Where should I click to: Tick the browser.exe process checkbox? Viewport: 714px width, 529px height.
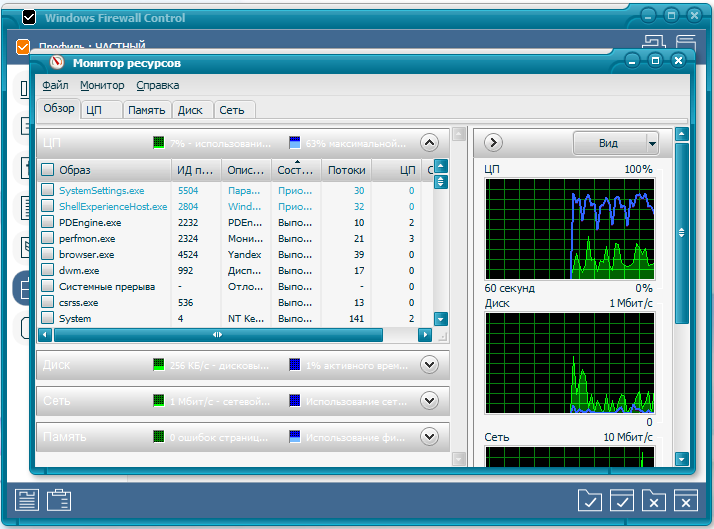(47, 255)
